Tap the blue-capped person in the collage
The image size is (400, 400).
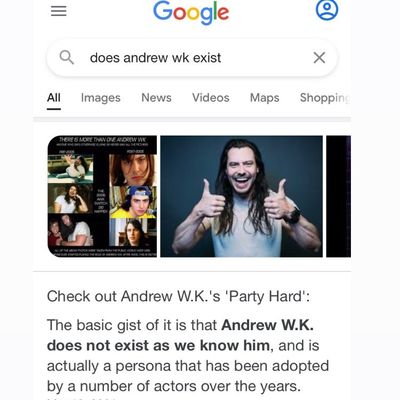(133, 202)
